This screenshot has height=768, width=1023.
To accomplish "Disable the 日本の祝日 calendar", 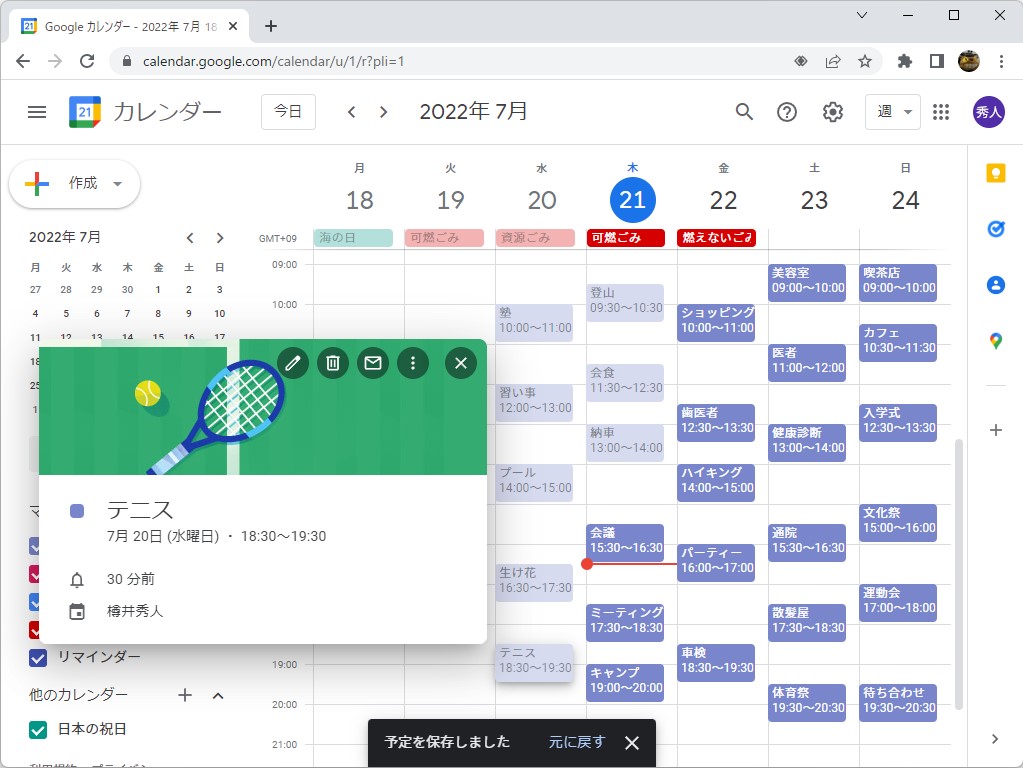I will click(38, 731).
